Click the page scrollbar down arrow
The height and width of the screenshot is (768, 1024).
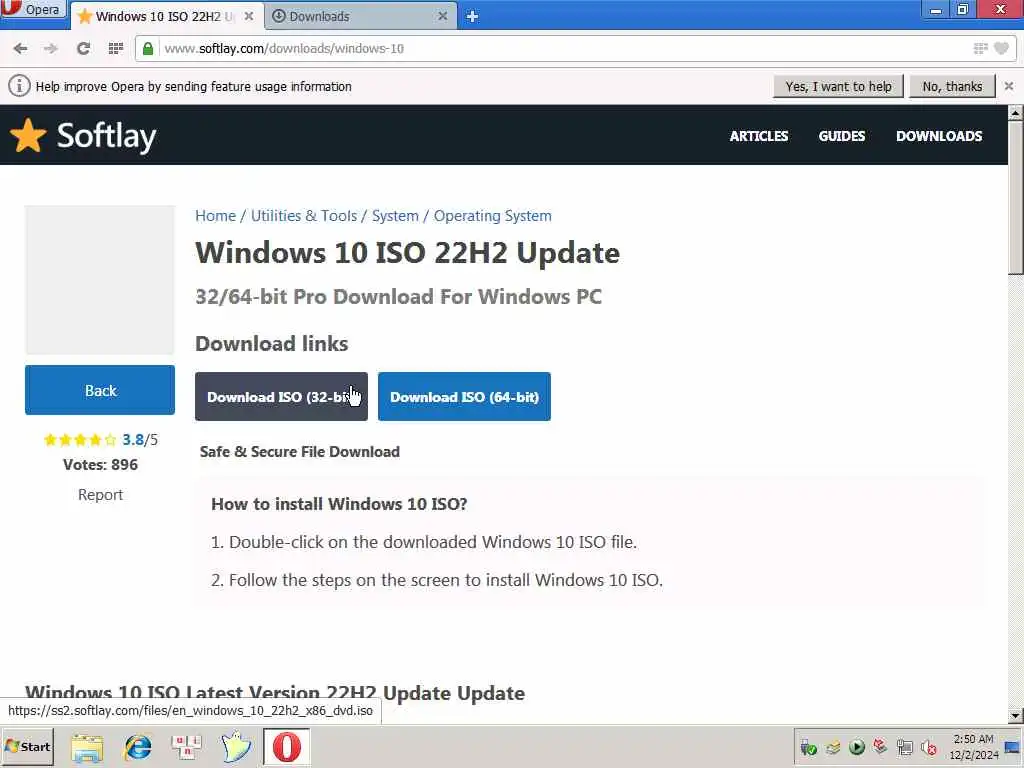pyautogui.click(x=1015, y=716)
